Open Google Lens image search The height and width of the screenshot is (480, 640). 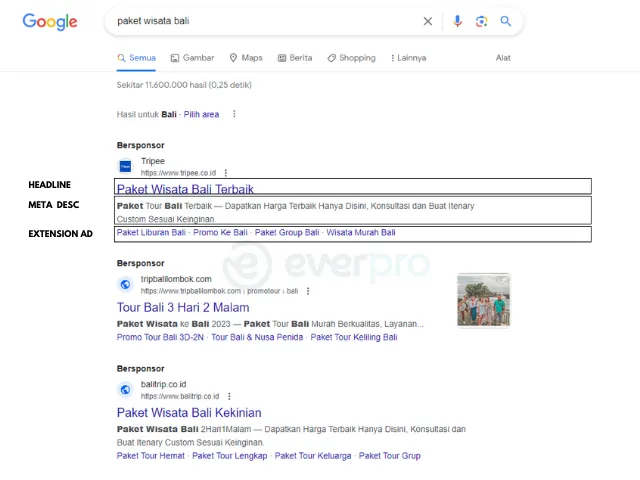(x=482, y=21)
